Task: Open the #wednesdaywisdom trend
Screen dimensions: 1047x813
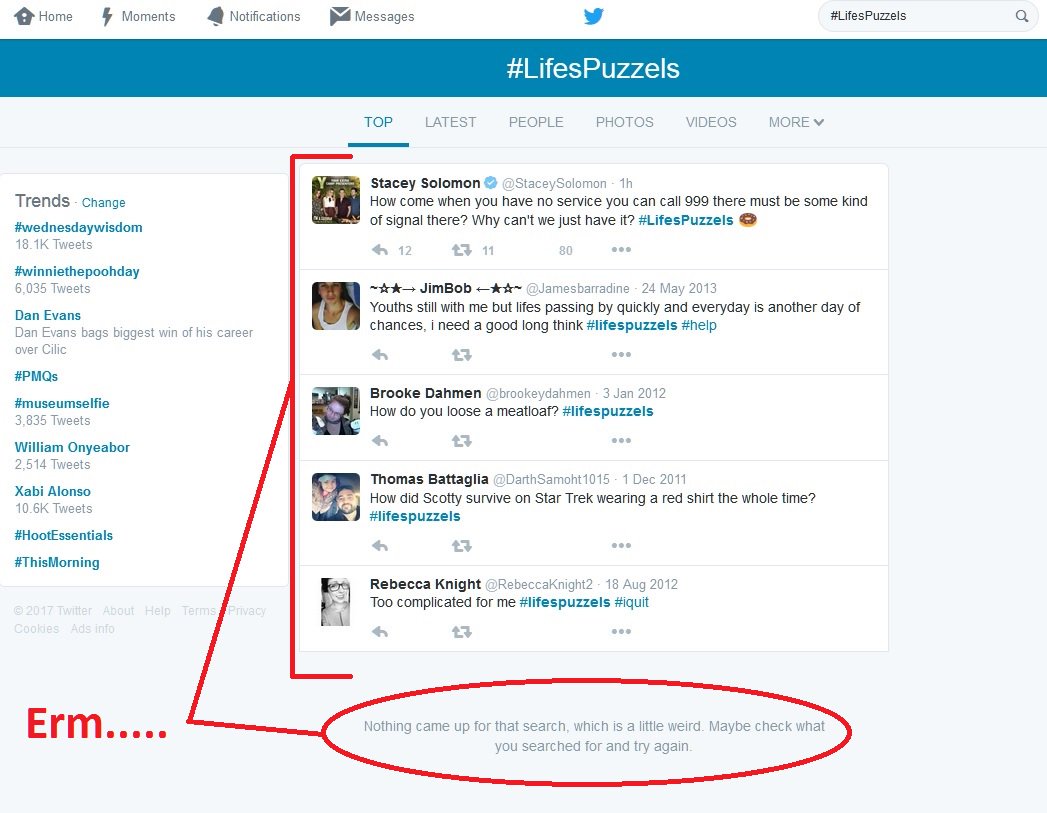Action: tap(78, 227)
